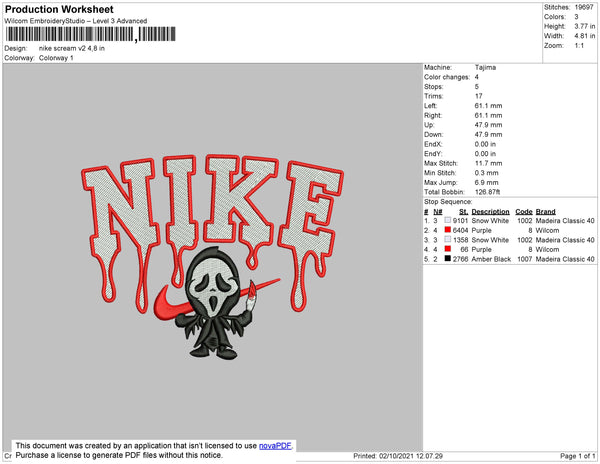Click the 'Color changes:' label

coord(447,77)
